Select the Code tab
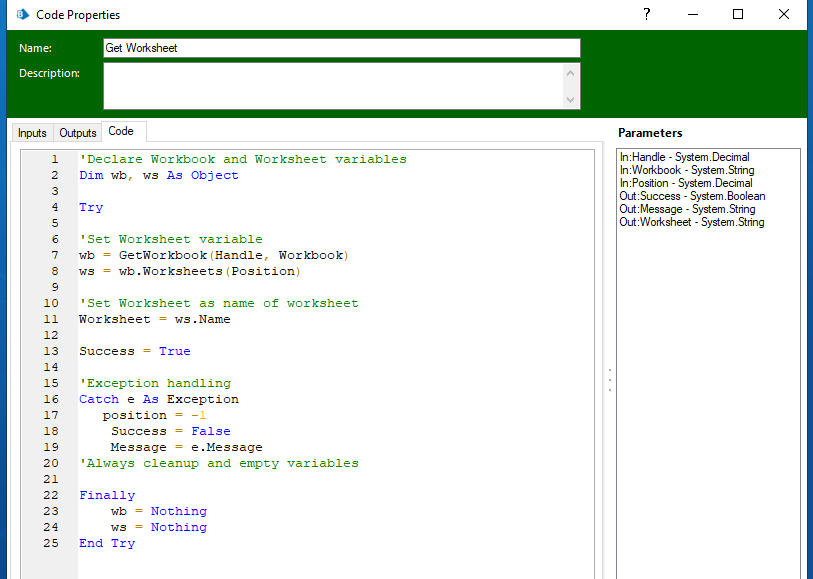The height and width of the screenshot is (579, 813). tap(121, 132)
